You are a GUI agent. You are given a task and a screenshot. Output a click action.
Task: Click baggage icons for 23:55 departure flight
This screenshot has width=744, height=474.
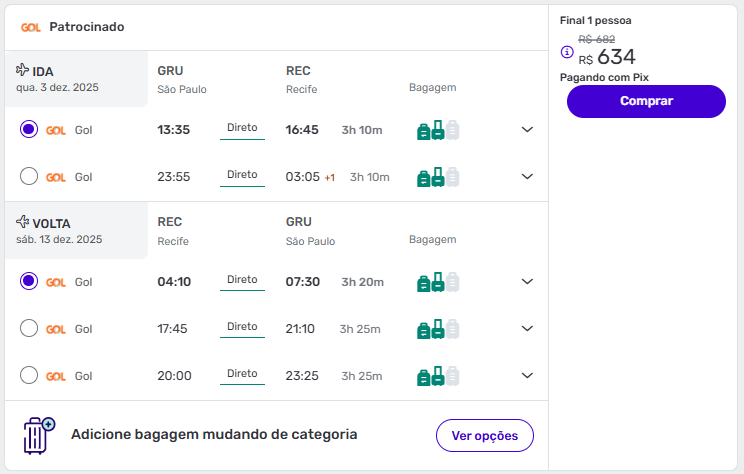[x=438, y=177]
